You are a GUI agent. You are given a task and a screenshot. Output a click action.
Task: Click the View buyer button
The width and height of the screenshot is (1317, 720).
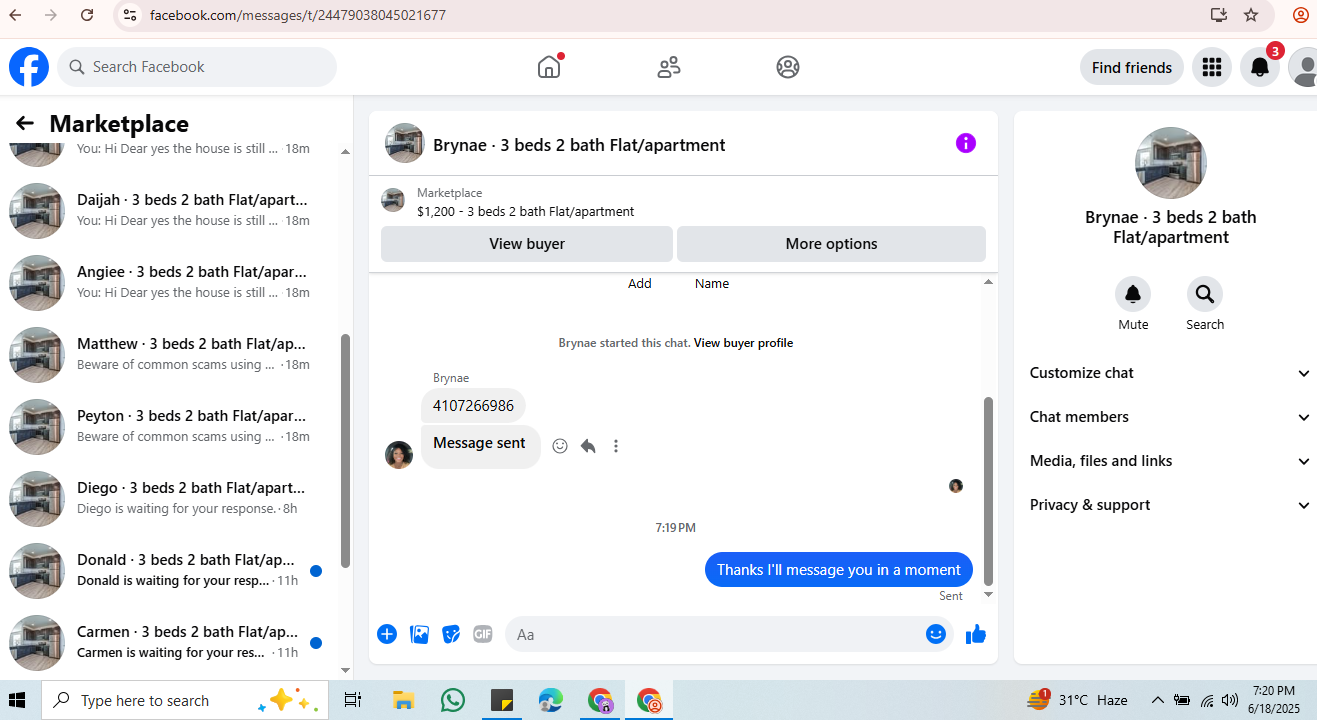coord(527,244)
